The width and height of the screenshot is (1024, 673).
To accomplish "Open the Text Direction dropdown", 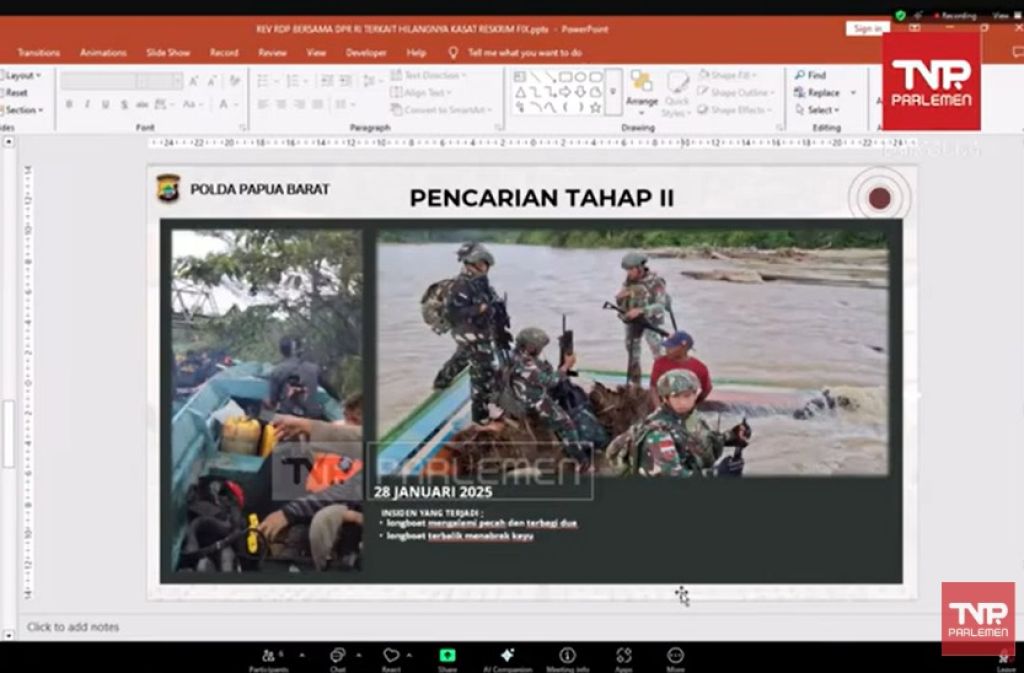I will coord(429,76).
